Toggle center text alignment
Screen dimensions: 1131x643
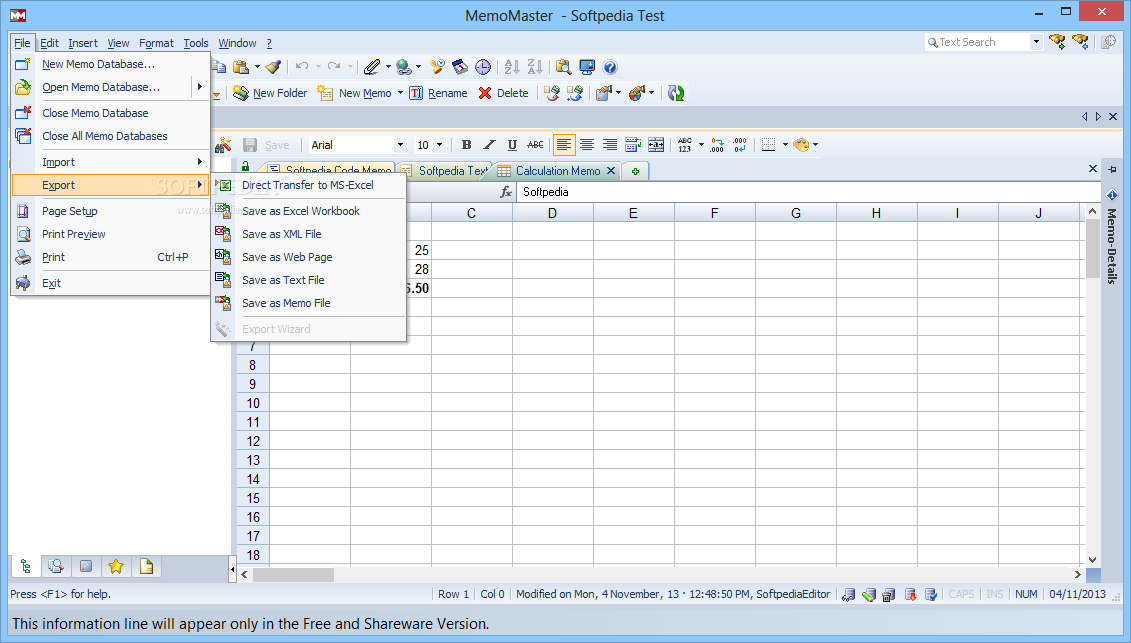point(587,145)
